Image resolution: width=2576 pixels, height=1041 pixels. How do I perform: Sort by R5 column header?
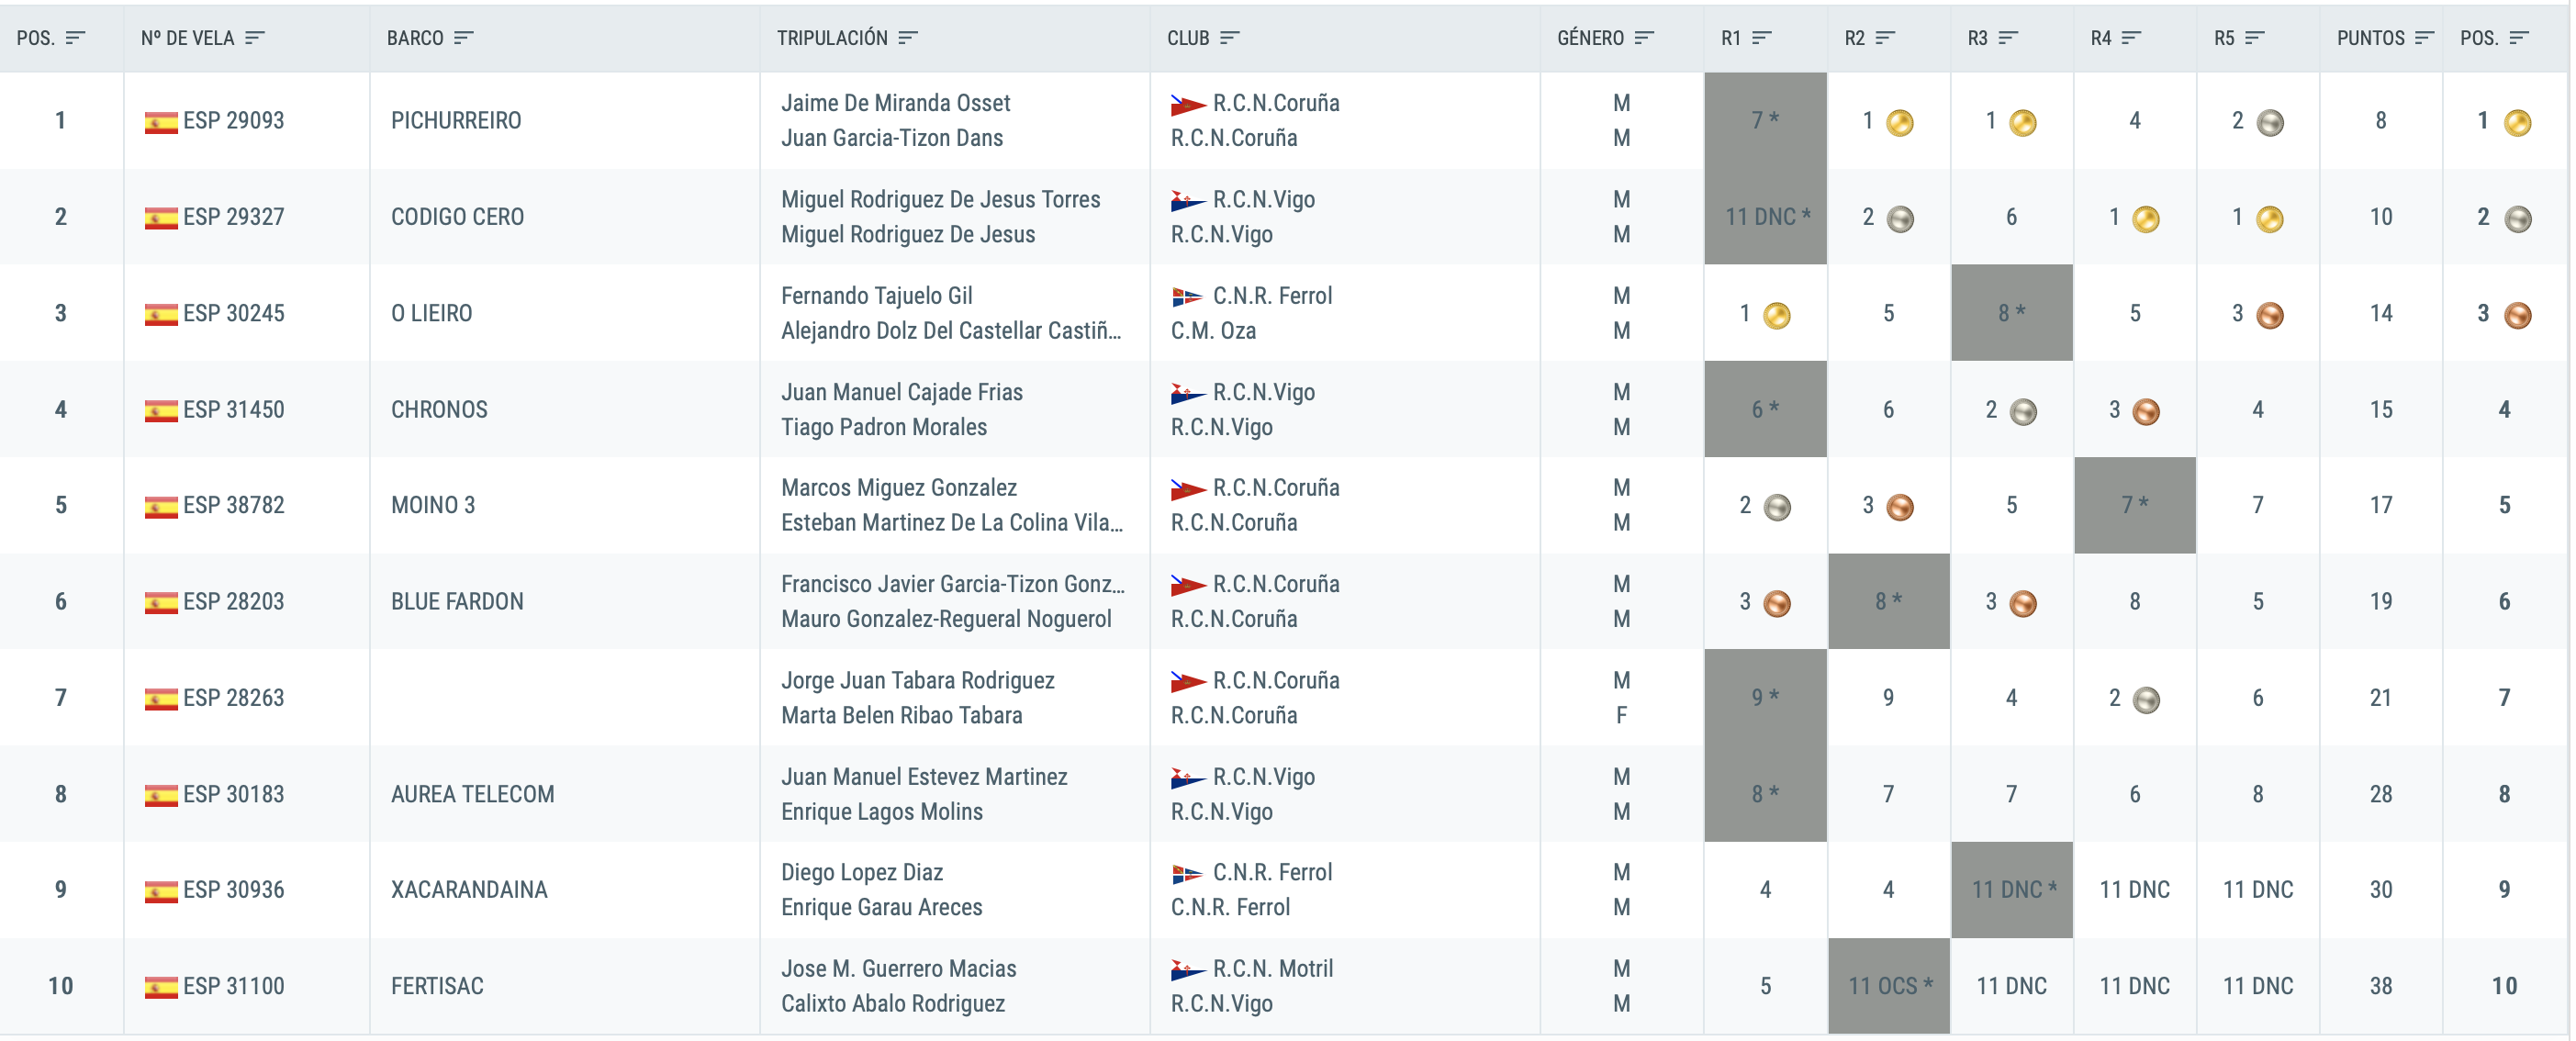coord(2238,38)
